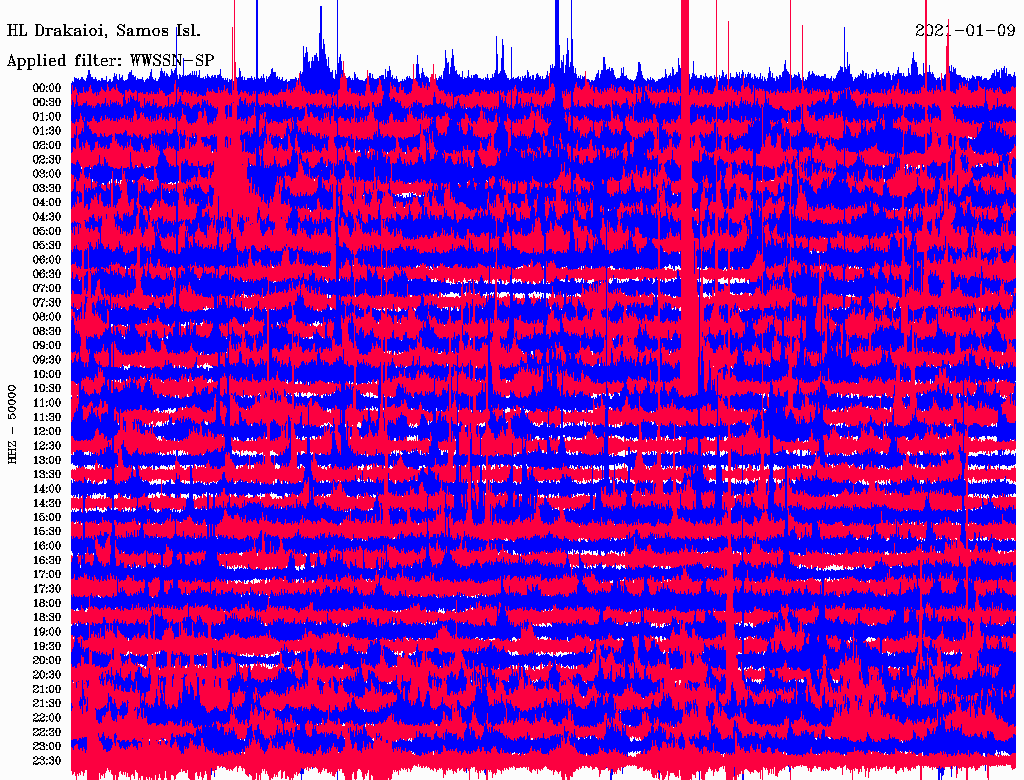Viewport: 1024px width, 780px height.
Task: Click the 17:00 time label
Action: click(47, 575)
